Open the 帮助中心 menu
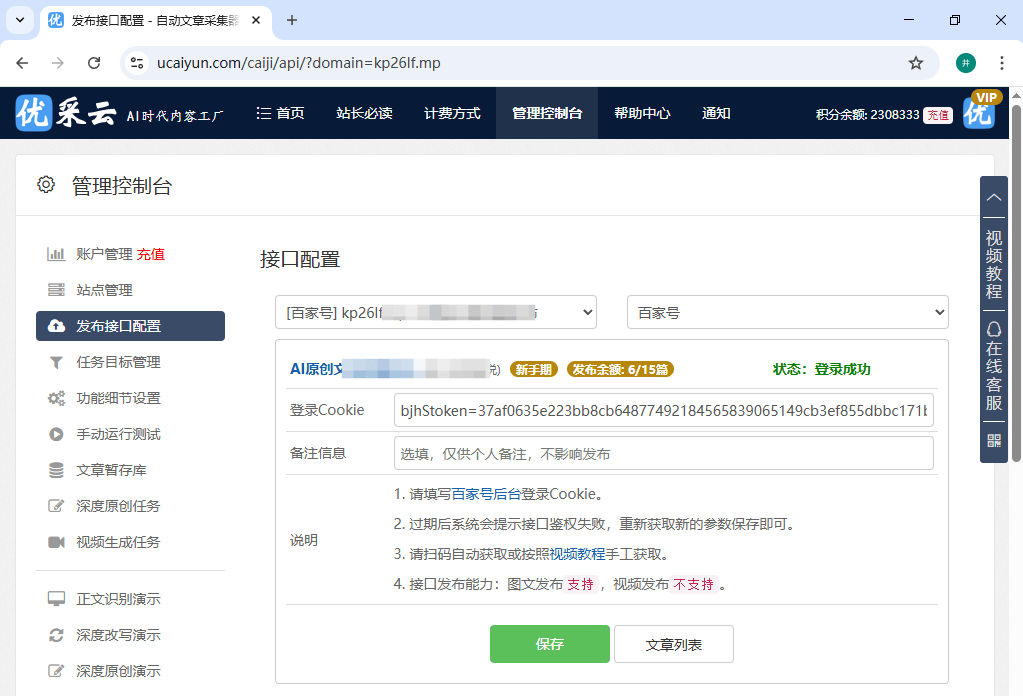1023x696 pixels. (x=641, y=113)
